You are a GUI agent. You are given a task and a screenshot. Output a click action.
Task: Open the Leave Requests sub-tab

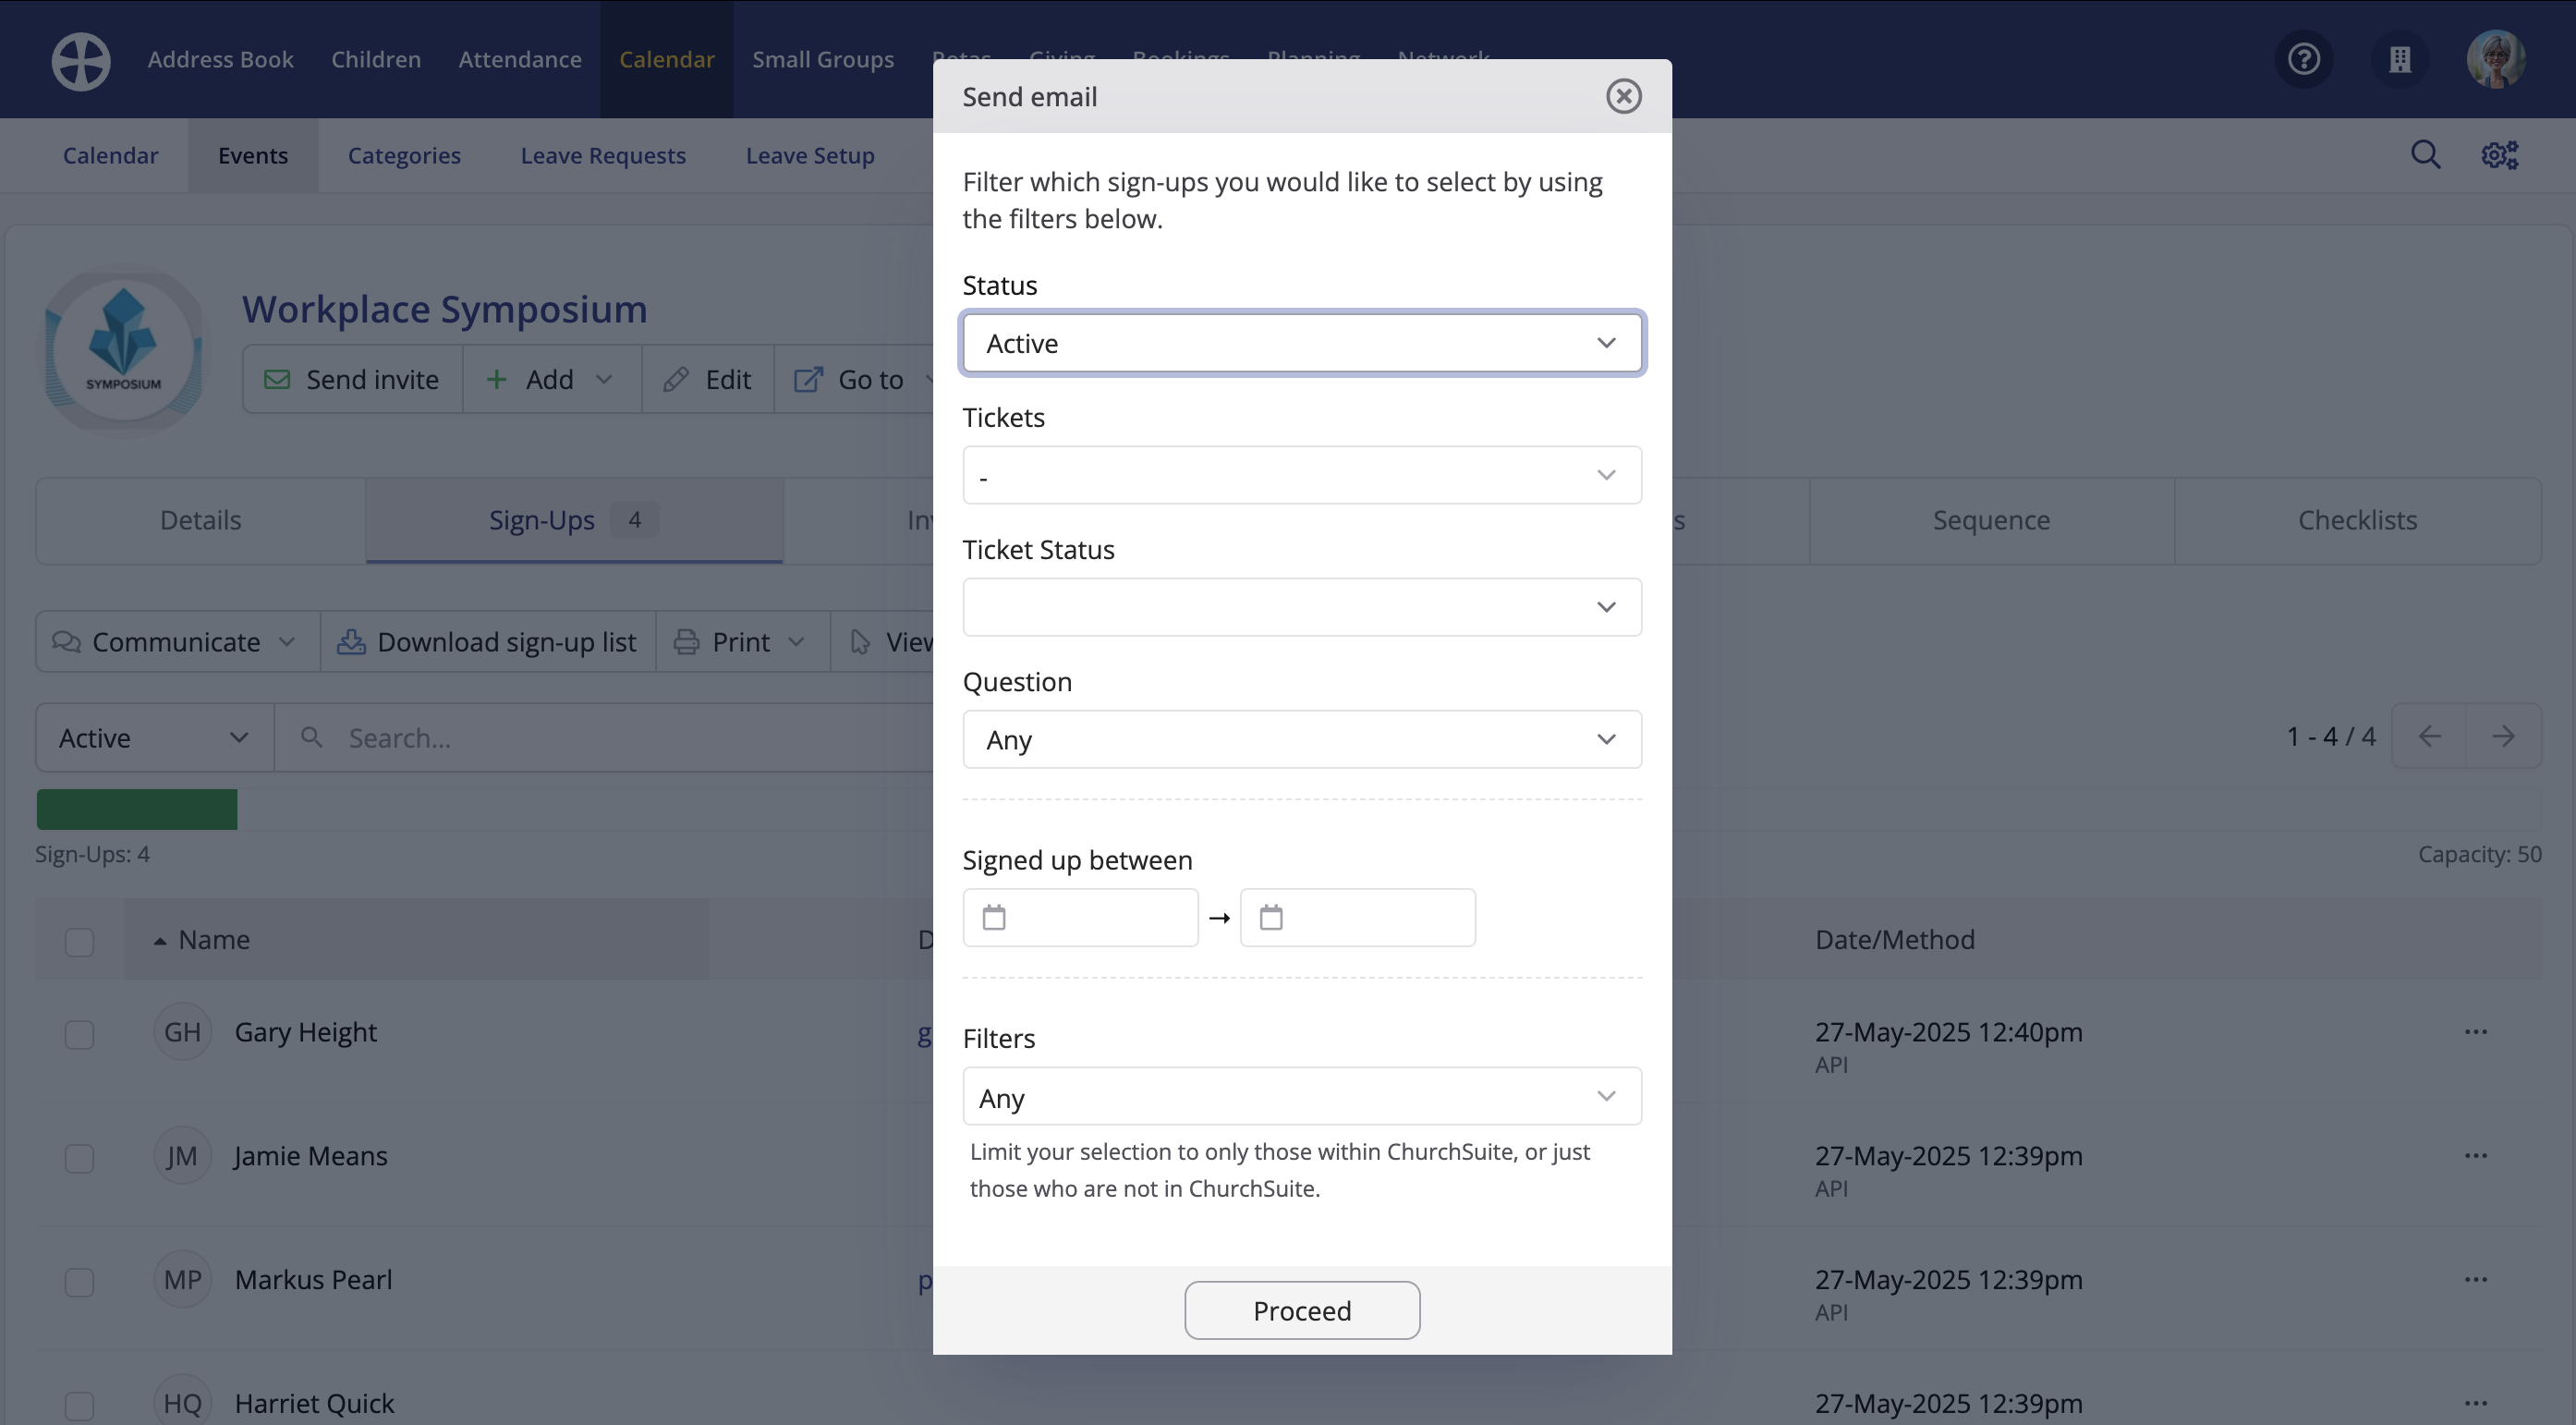[x=603, y=155]
